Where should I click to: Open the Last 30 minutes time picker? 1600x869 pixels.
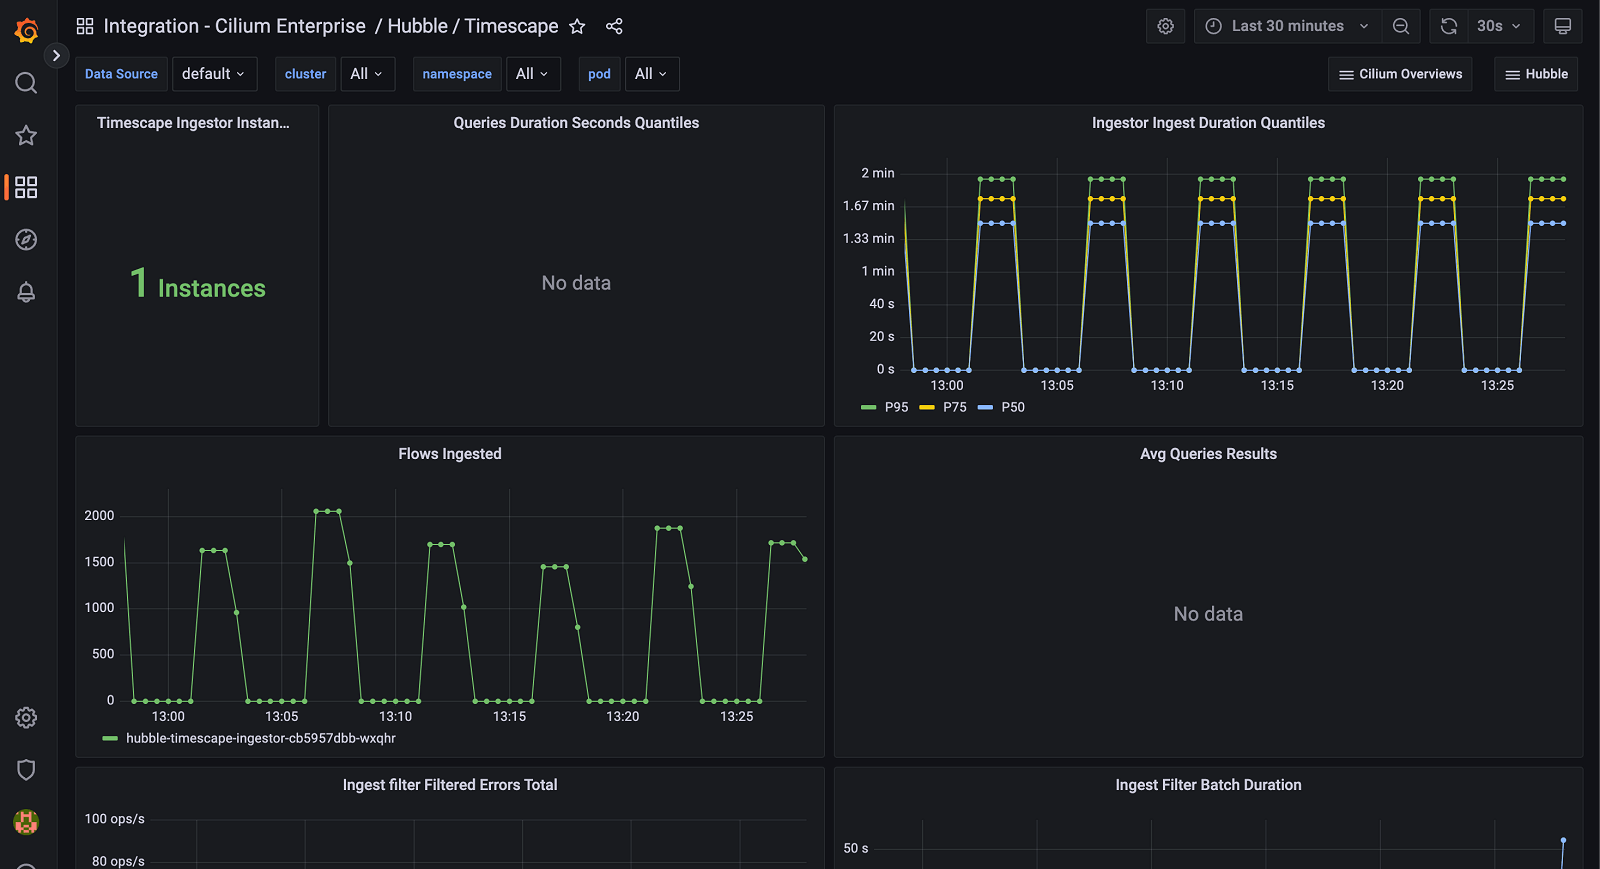[x=1287, y=26]
